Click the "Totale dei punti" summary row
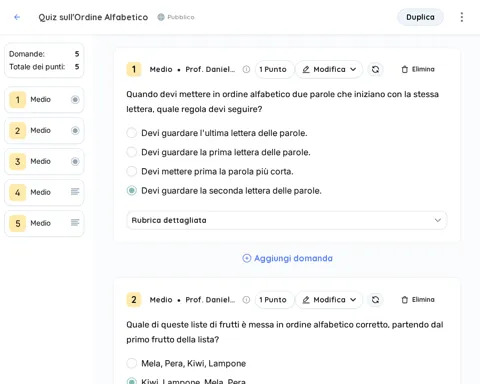This screenshot has height=384, width=480. (44, 67)
